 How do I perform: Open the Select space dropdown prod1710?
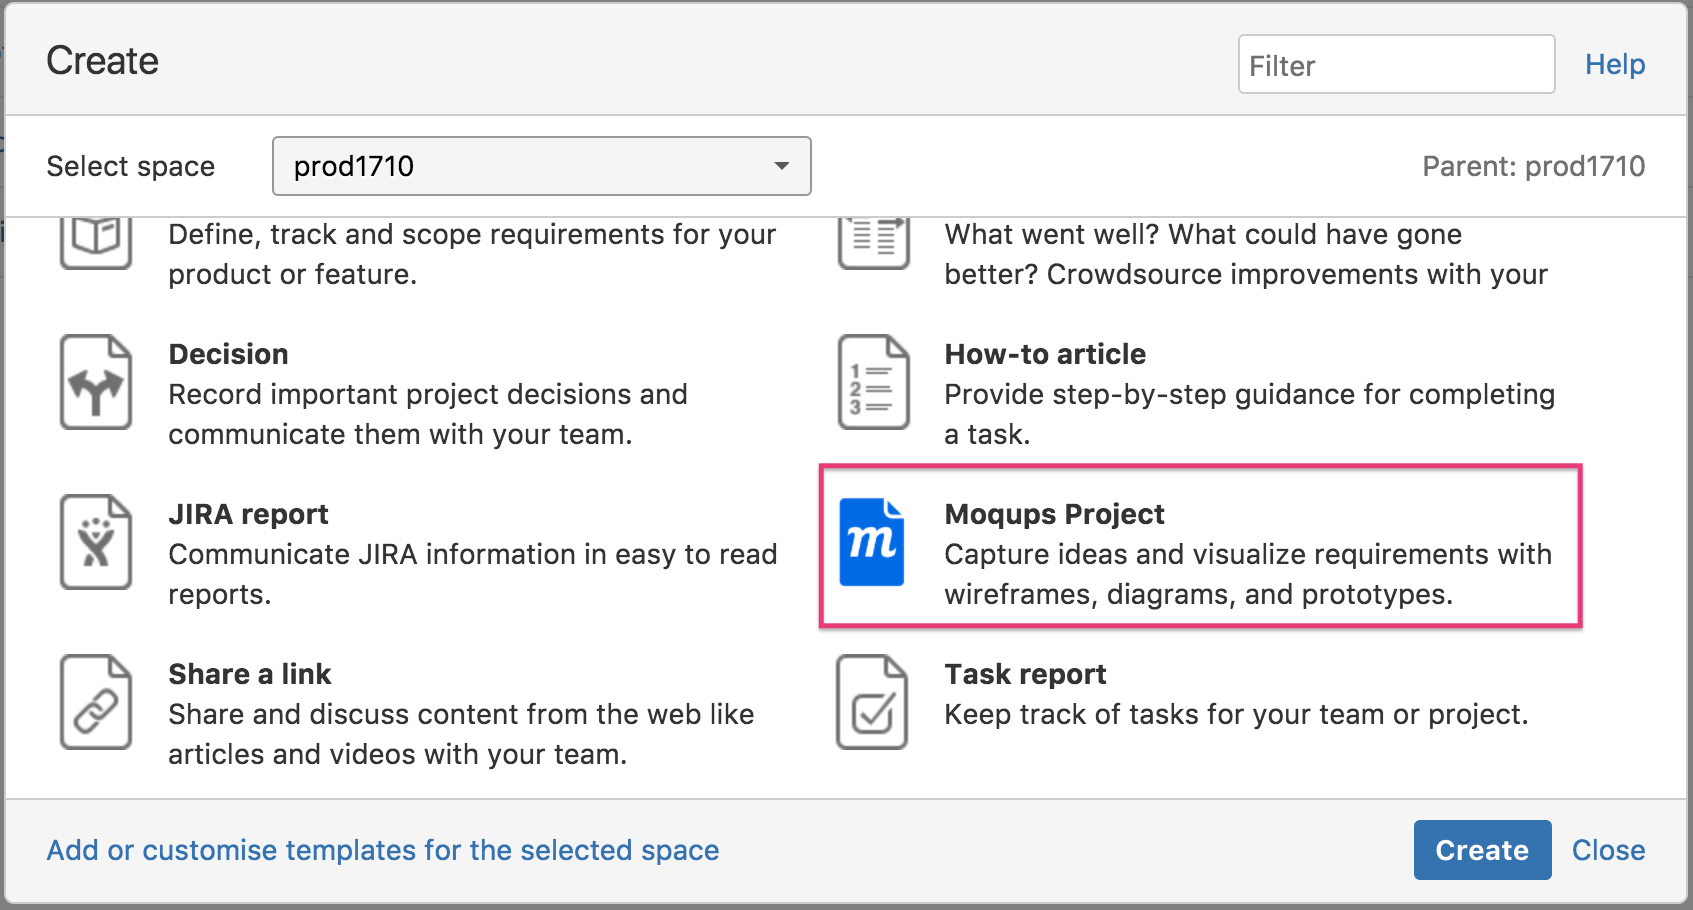tap(541, 166)
